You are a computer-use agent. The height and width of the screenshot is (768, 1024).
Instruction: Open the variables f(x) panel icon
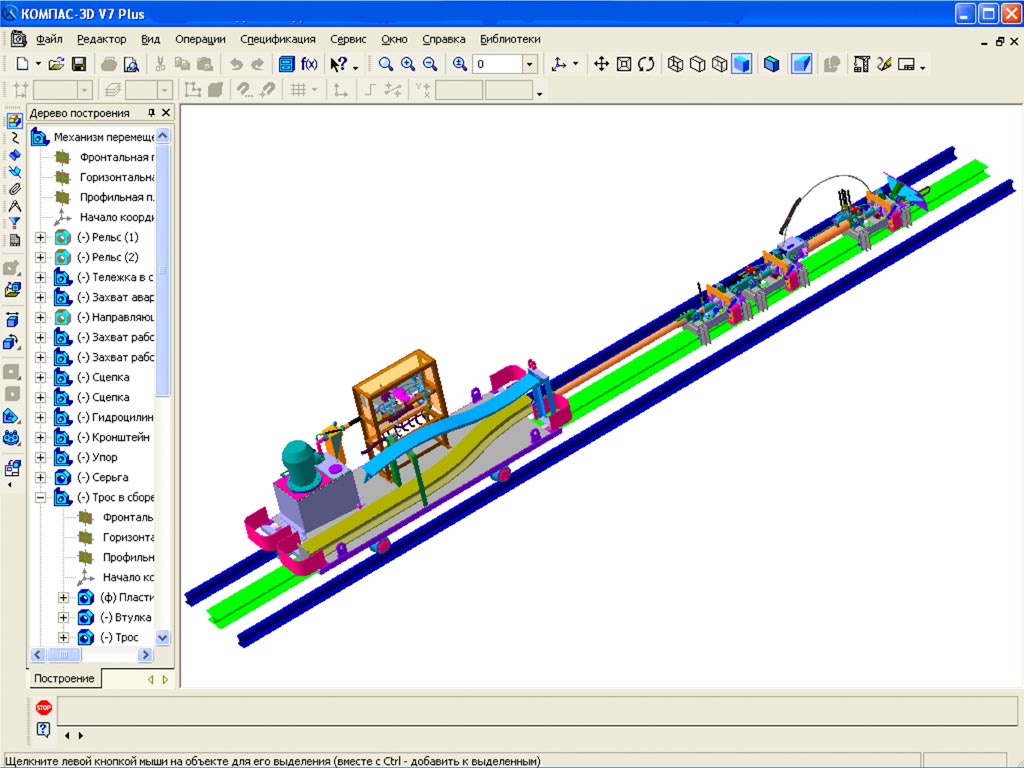(x=310, y=64)
